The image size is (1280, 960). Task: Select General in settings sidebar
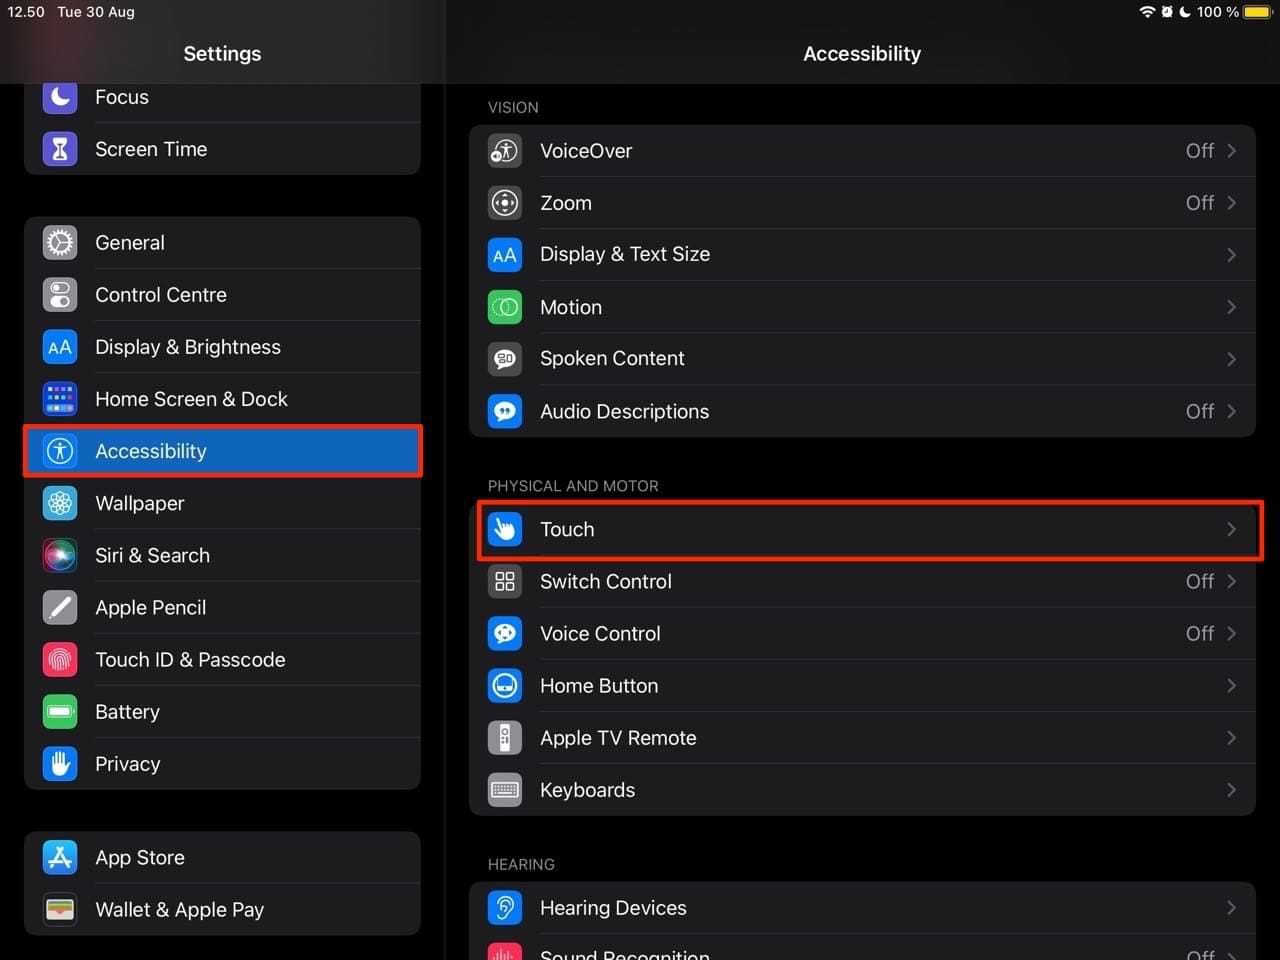coord(222,243)
